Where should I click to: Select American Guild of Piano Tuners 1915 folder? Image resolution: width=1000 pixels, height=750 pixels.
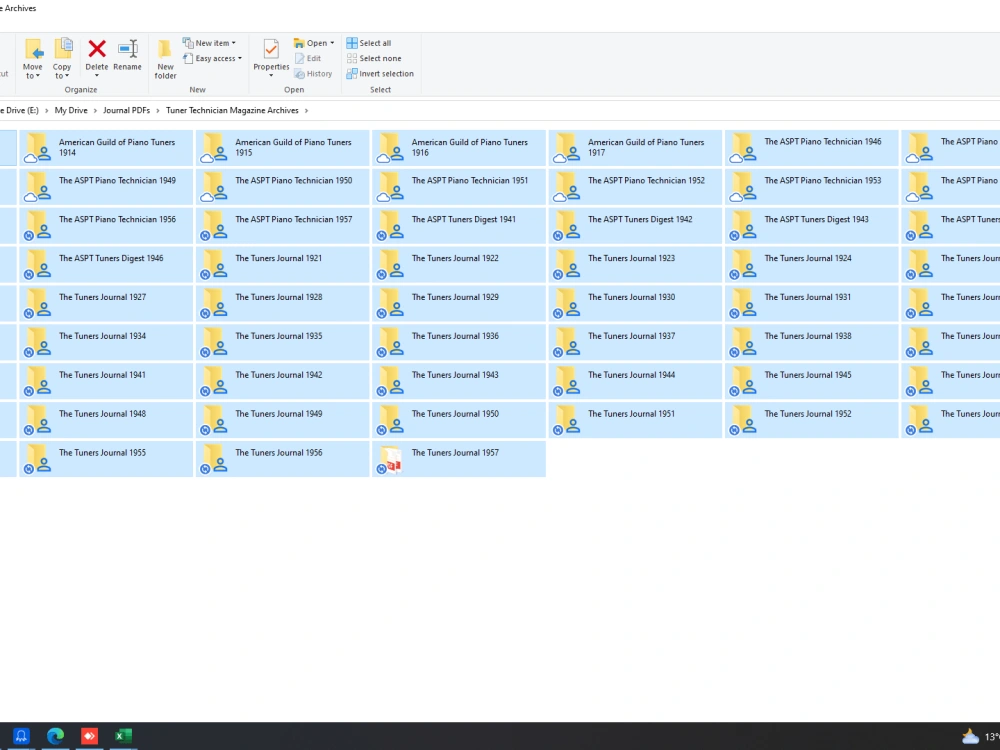coord(283,148)
